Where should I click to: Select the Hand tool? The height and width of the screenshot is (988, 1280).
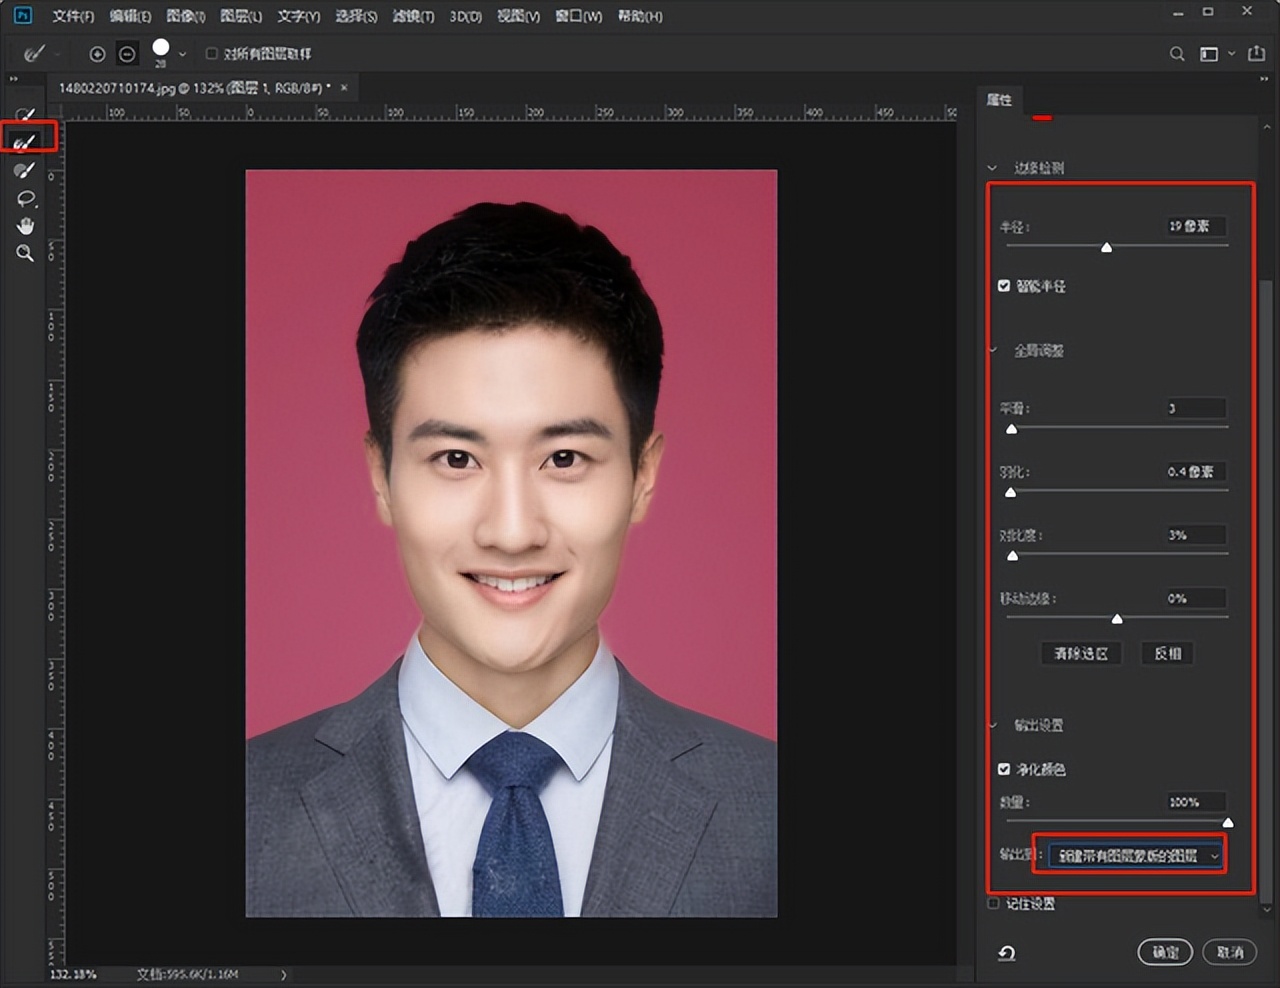tap(25, 225)
